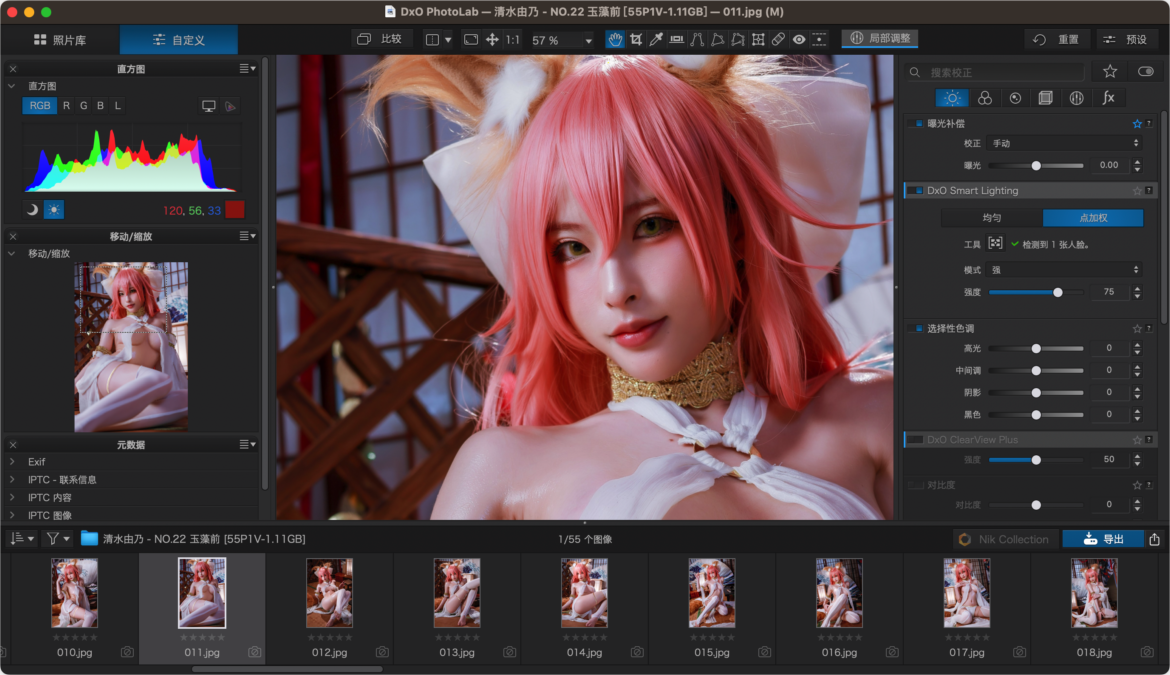Select 均匀 Smart Lighting mode
Screen dimensions: 1170x675
point(992,218)
